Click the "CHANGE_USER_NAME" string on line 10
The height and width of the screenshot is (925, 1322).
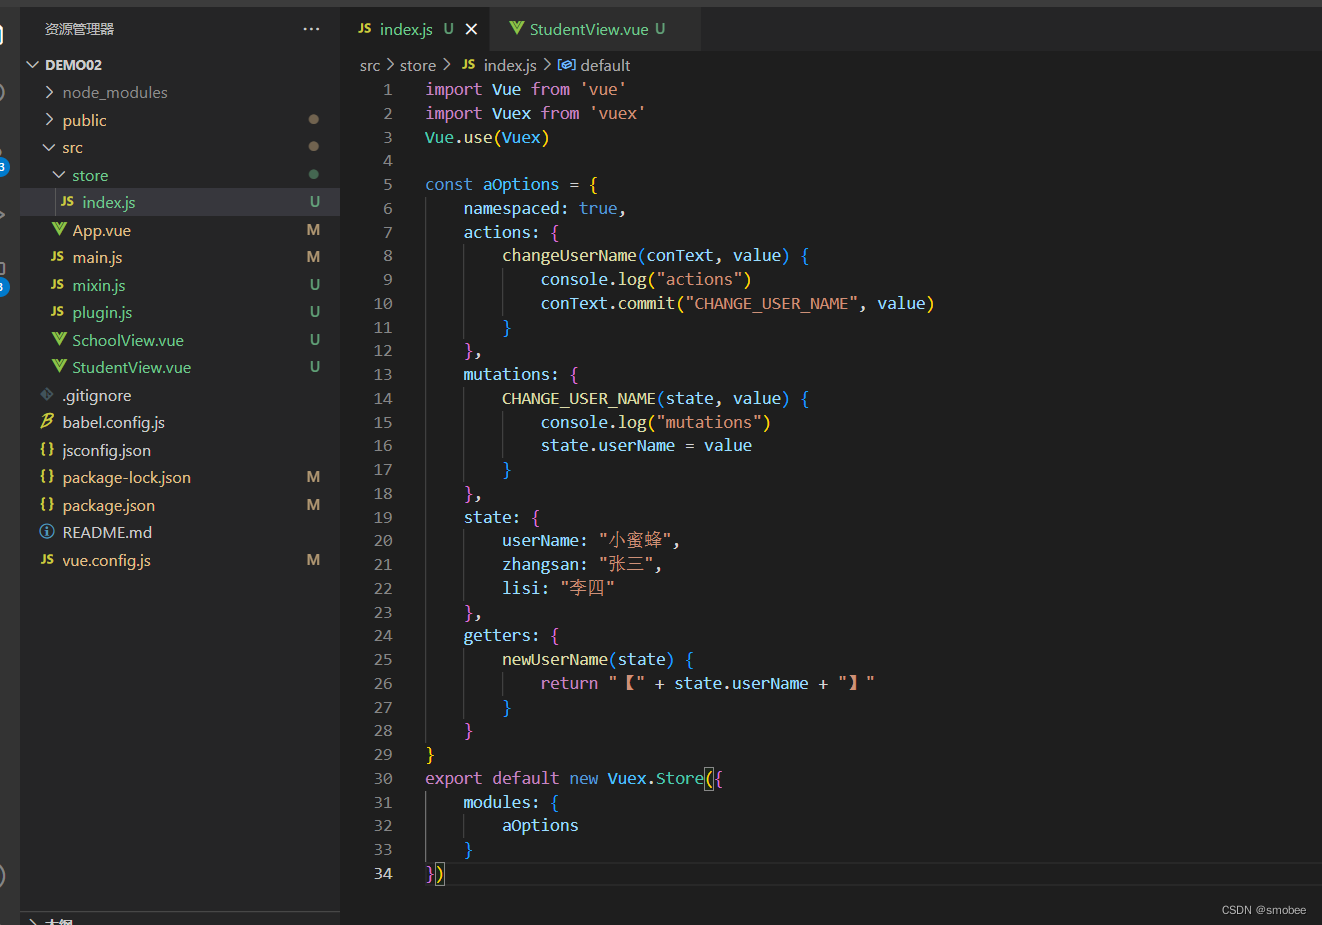pyautogui.click(x=772, y=303)
